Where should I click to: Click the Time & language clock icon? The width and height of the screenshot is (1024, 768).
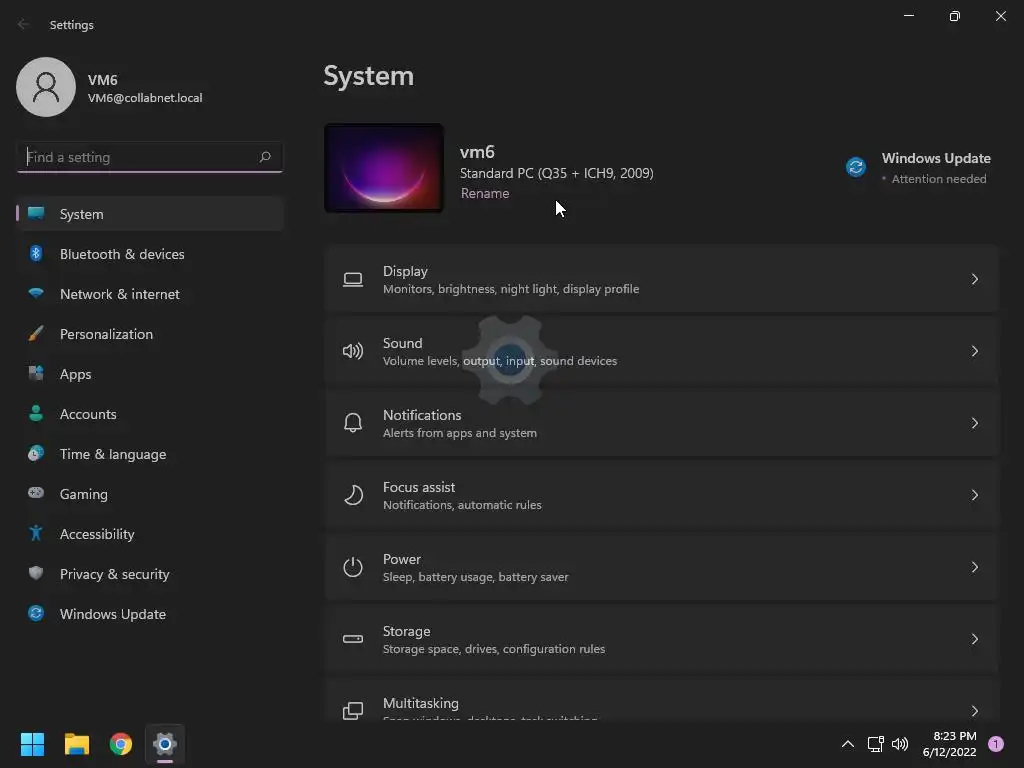36,453
